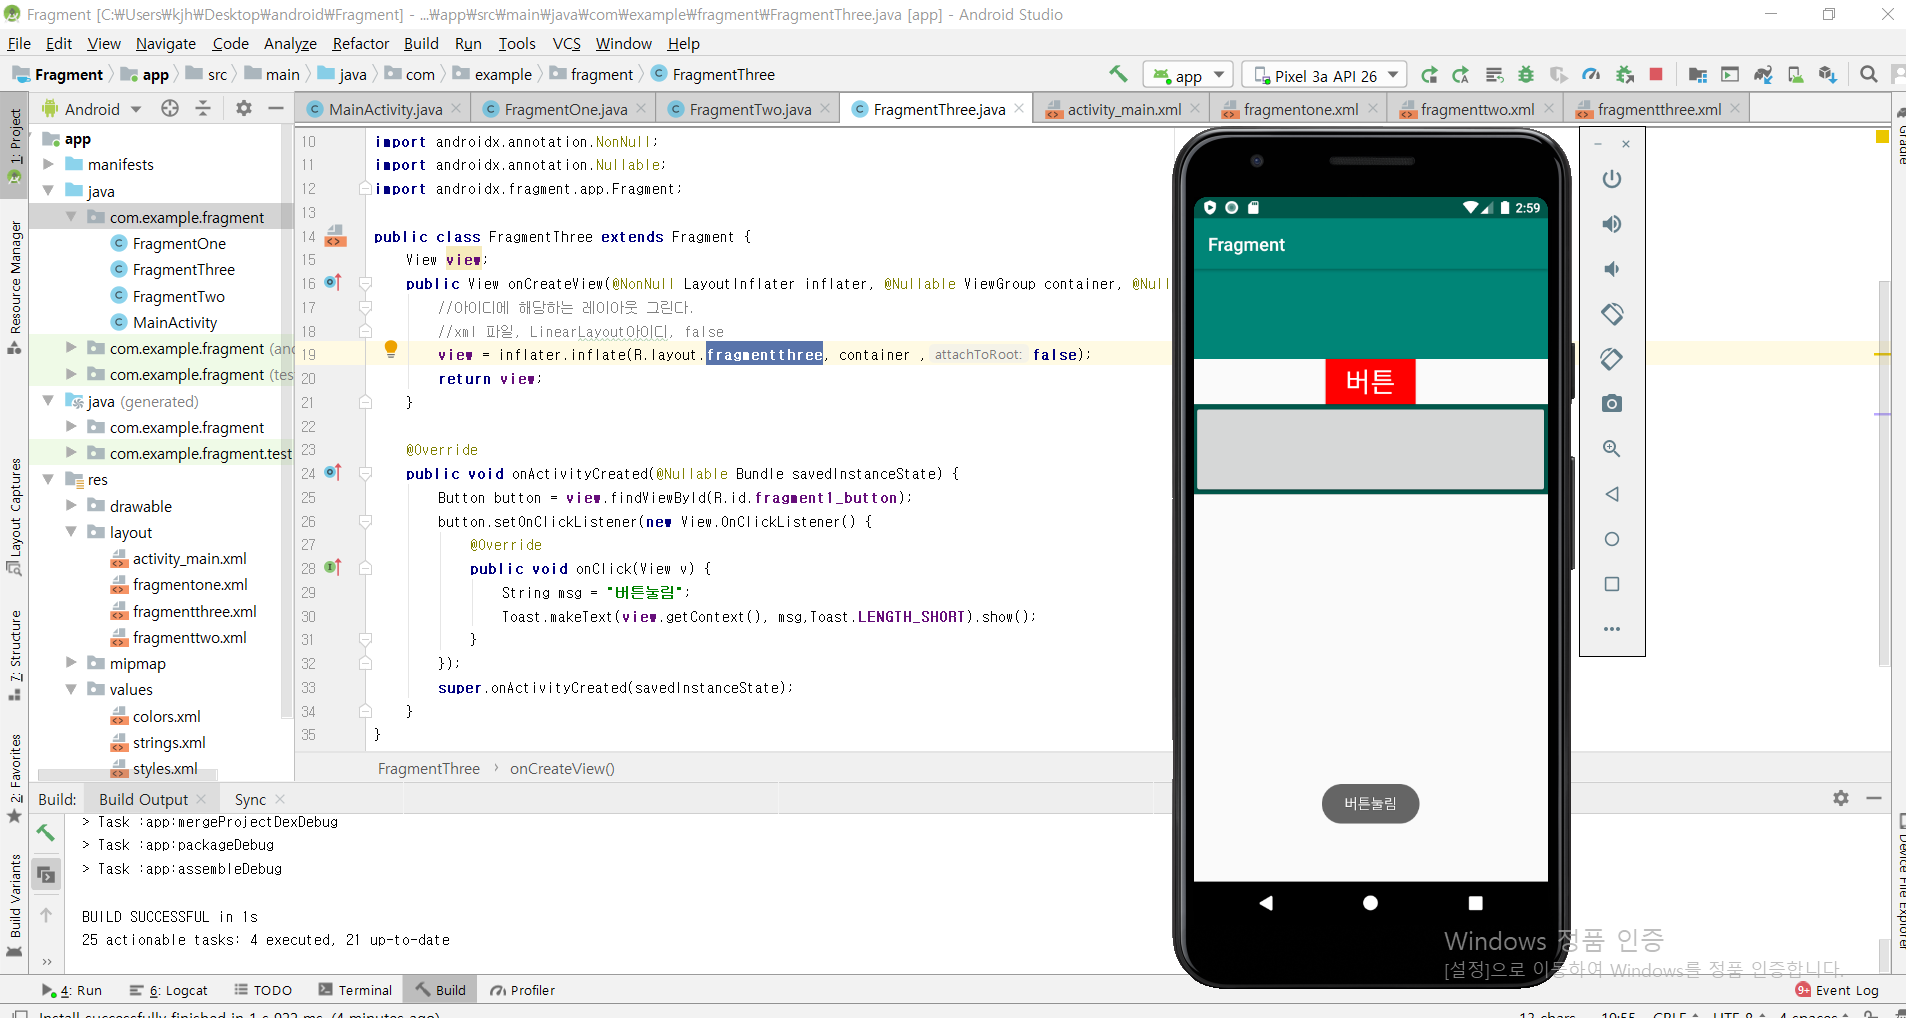This screenshot has width=1906, height=1018.
Task: Toggle the Build view mode button in Build panel
Action: (x=46, y=875)
